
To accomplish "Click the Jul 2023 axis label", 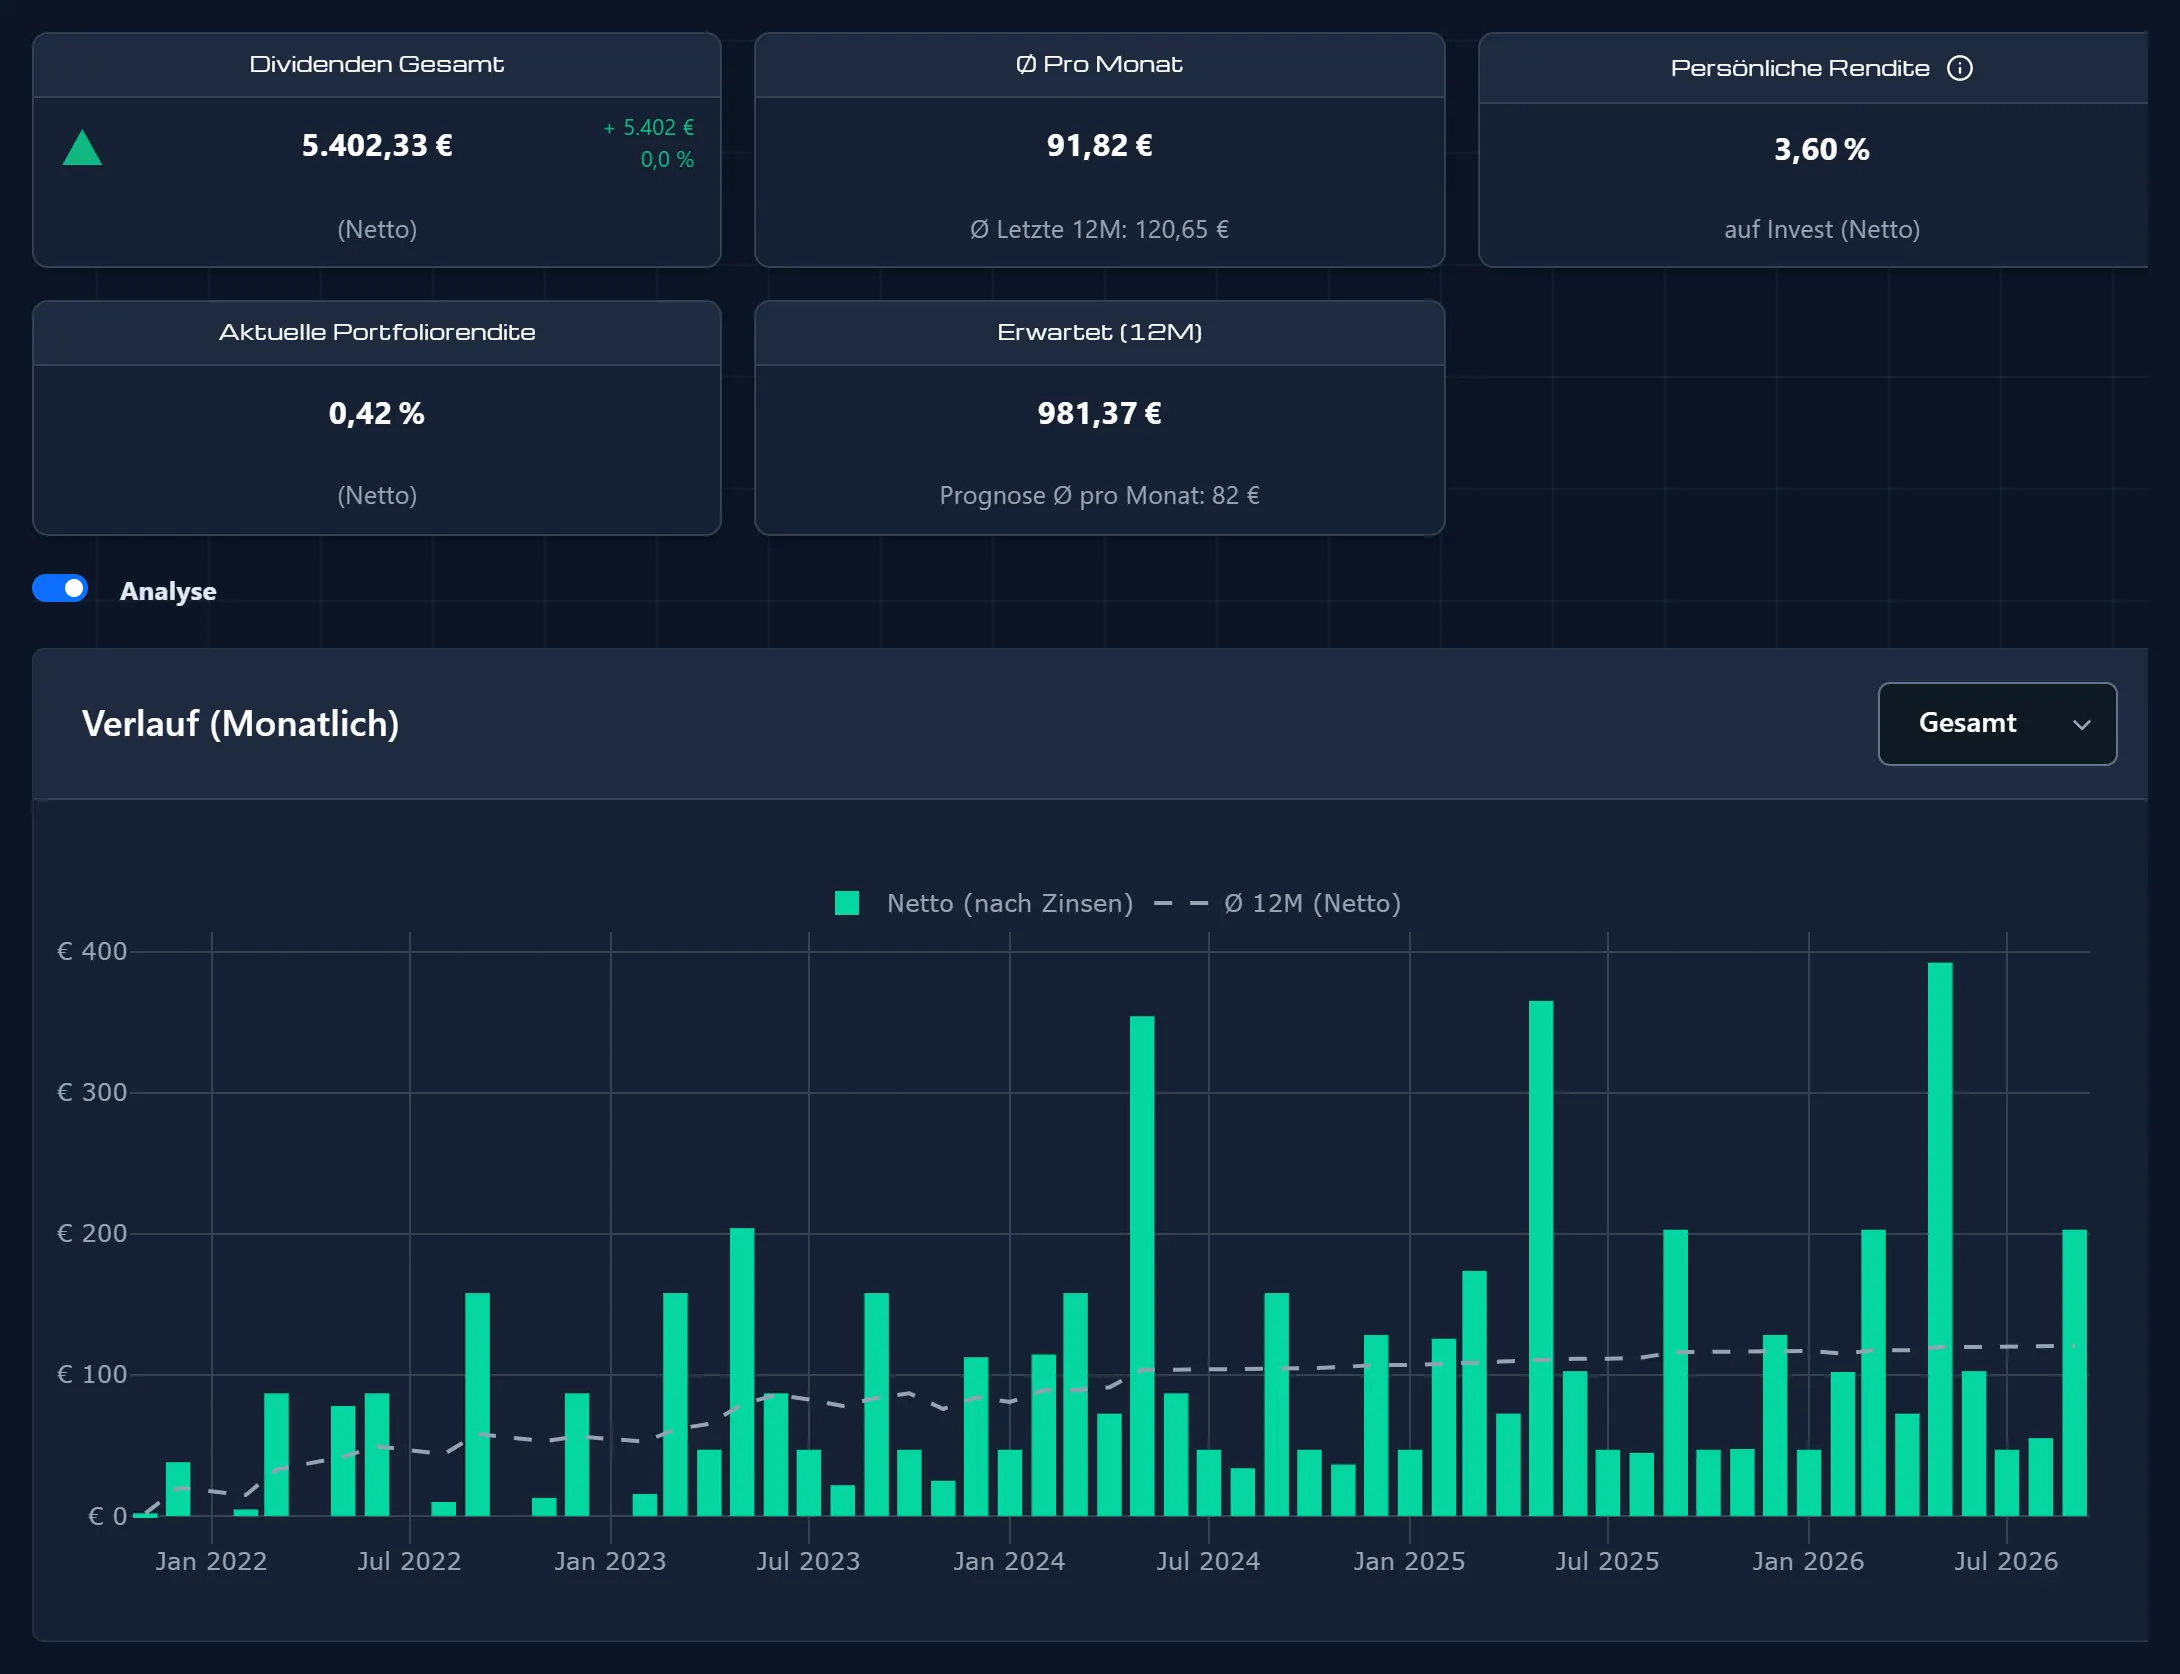I will (808, 1561).
